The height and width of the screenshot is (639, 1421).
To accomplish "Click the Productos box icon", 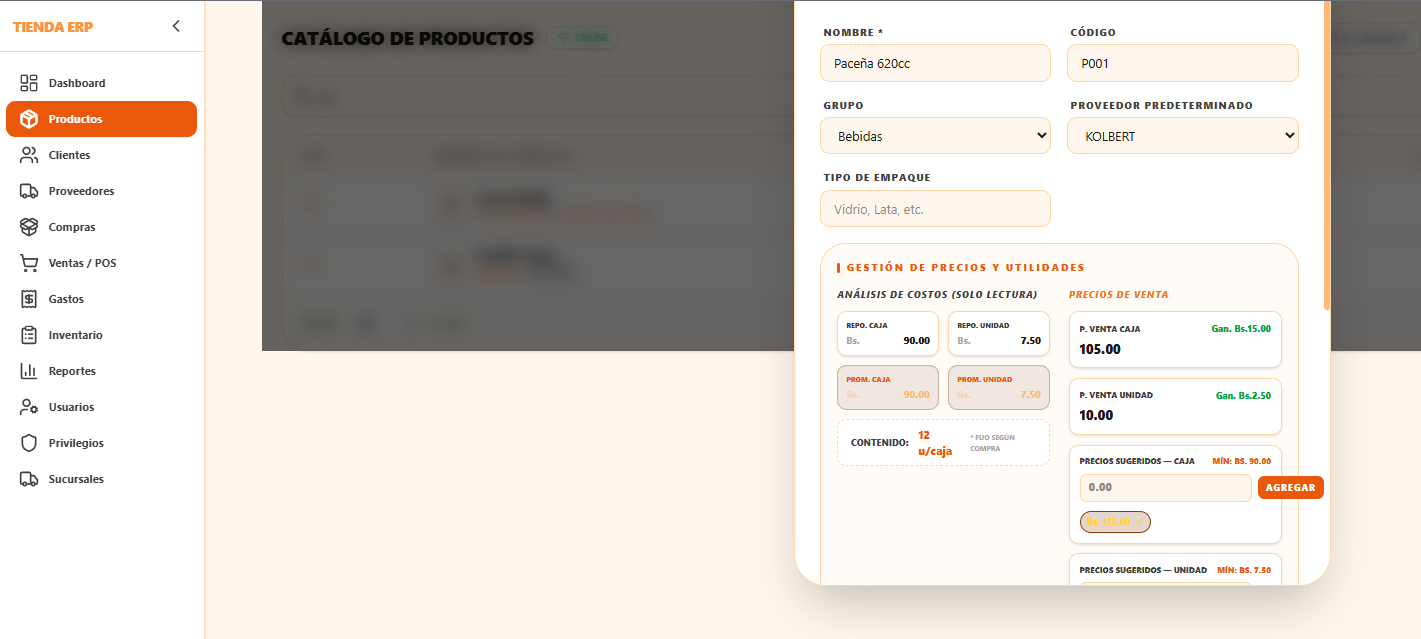I will (x=29, y=119).
